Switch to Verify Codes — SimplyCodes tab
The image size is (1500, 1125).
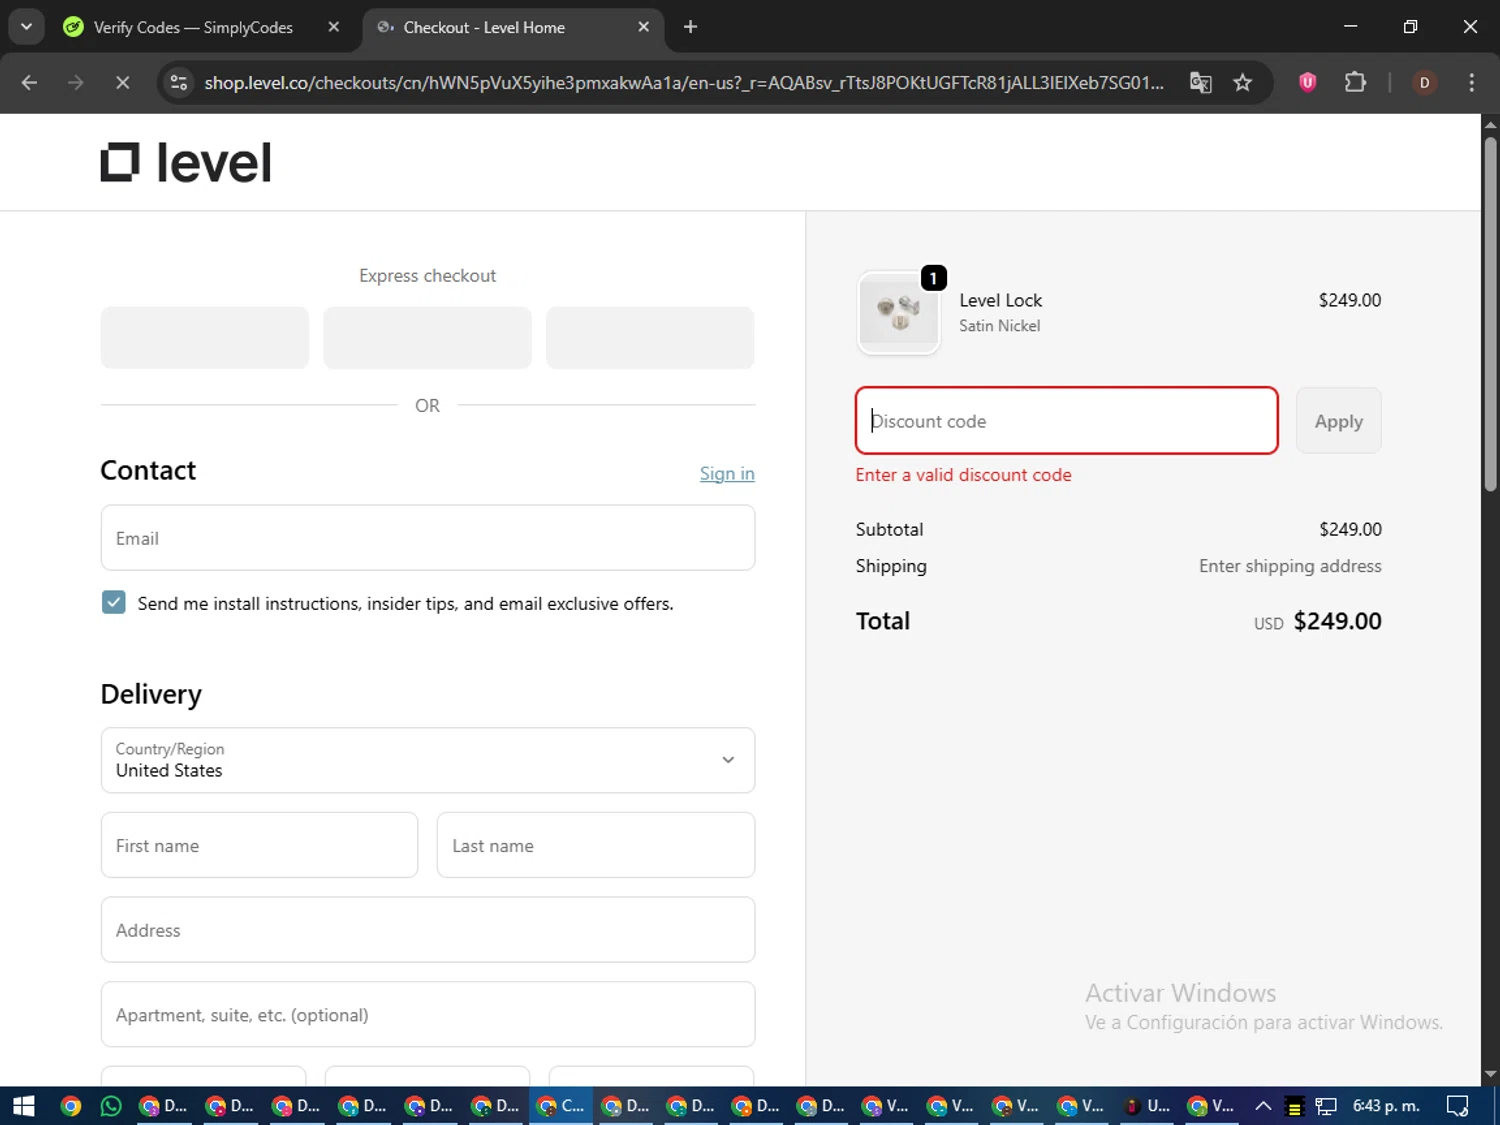(192, 27)
